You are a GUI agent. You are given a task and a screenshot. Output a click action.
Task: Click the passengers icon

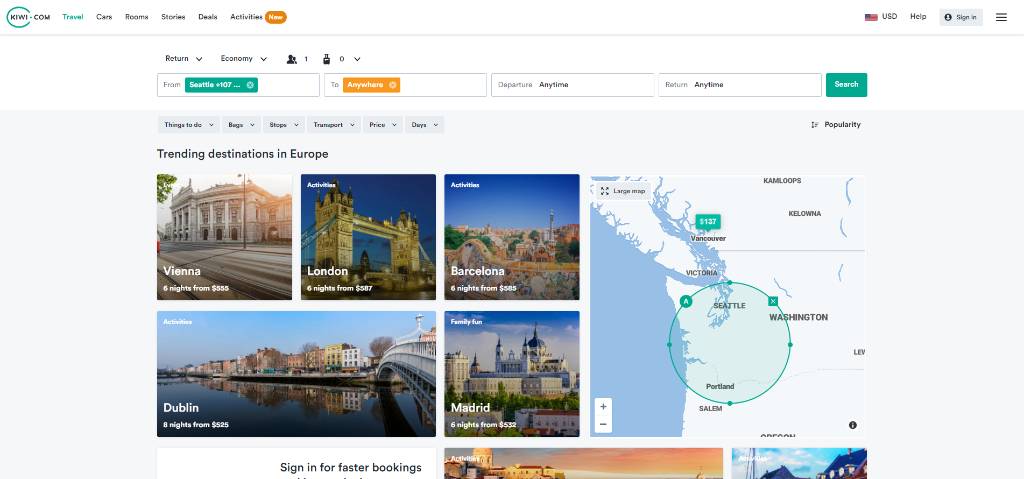[292, 59]
